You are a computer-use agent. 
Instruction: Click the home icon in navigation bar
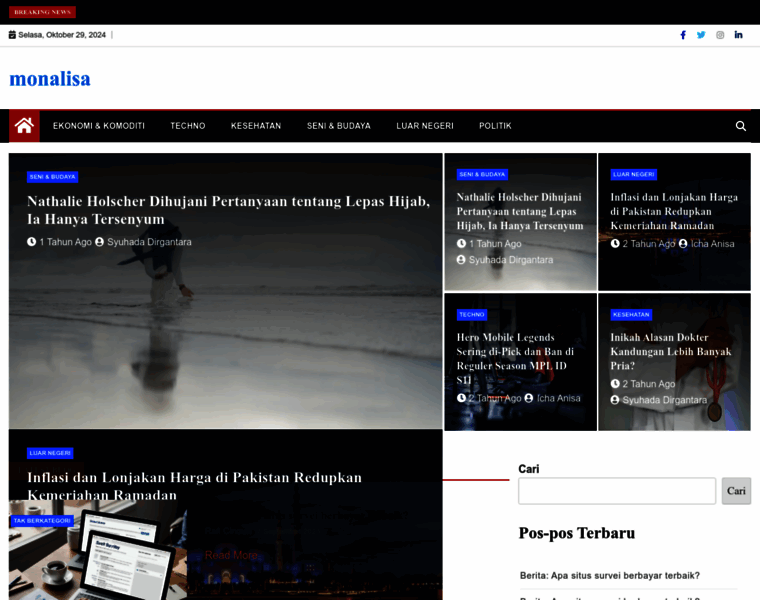[24, 126]
